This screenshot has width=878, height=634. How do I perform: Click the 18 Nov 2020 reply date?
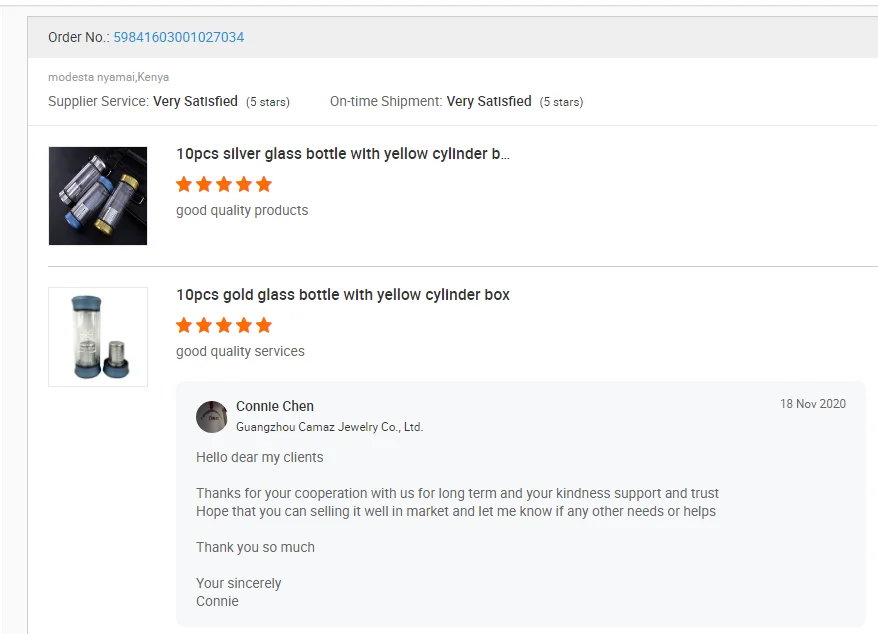click(812, 404)
